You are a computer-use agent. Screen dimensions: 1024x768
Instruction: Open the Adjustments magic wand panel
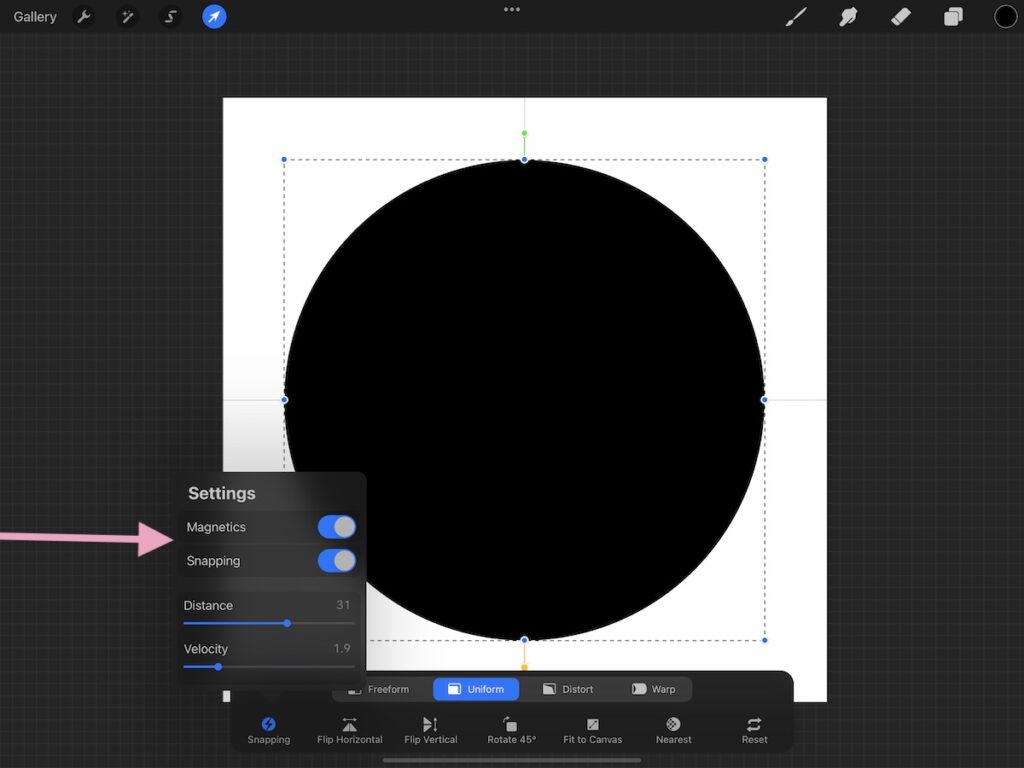click(x=127, y=16)
